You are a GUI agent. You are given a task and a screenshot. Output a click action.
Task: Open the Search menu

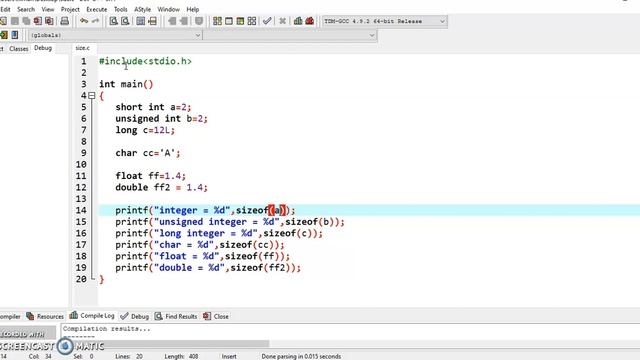(26, 9)
